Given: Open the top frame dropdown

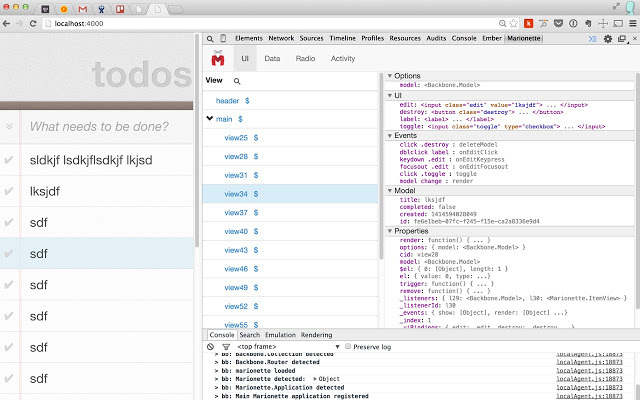Looking at the screenshot, I should (x=288, y=347).
